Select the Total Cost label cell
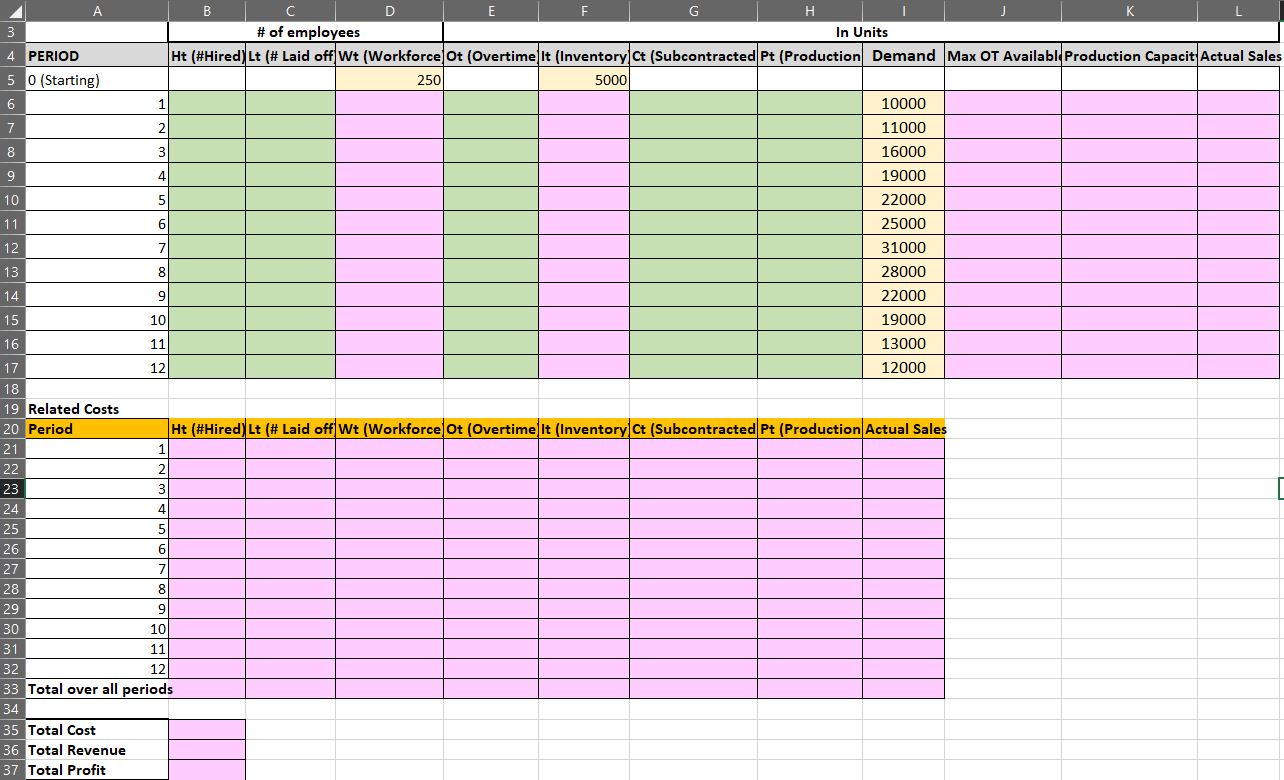Viewport: 1284px width, 780px height. click(x=62, y=730)
